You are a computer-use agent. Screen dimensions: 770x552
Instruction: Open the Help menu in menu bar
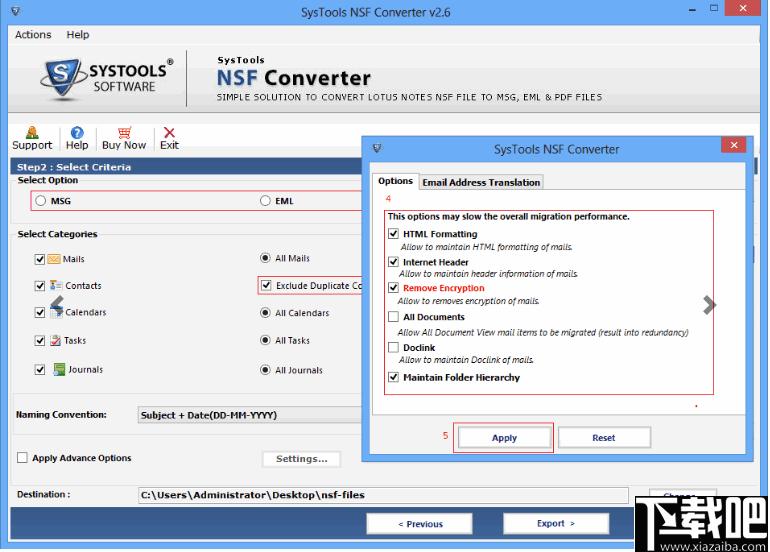78,34
